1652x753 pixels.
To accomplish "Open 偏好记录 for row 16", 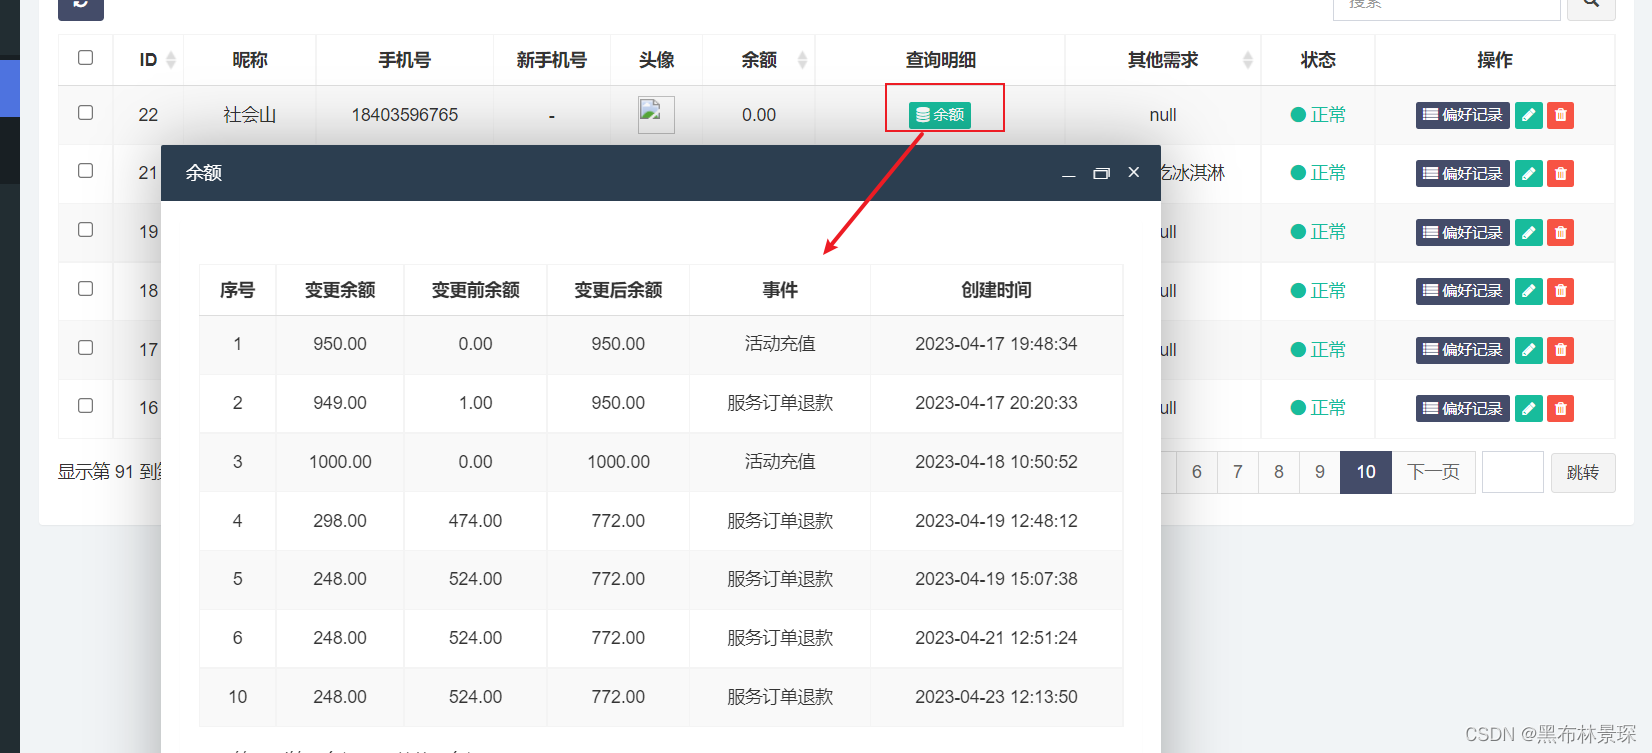I will 1462,408.
